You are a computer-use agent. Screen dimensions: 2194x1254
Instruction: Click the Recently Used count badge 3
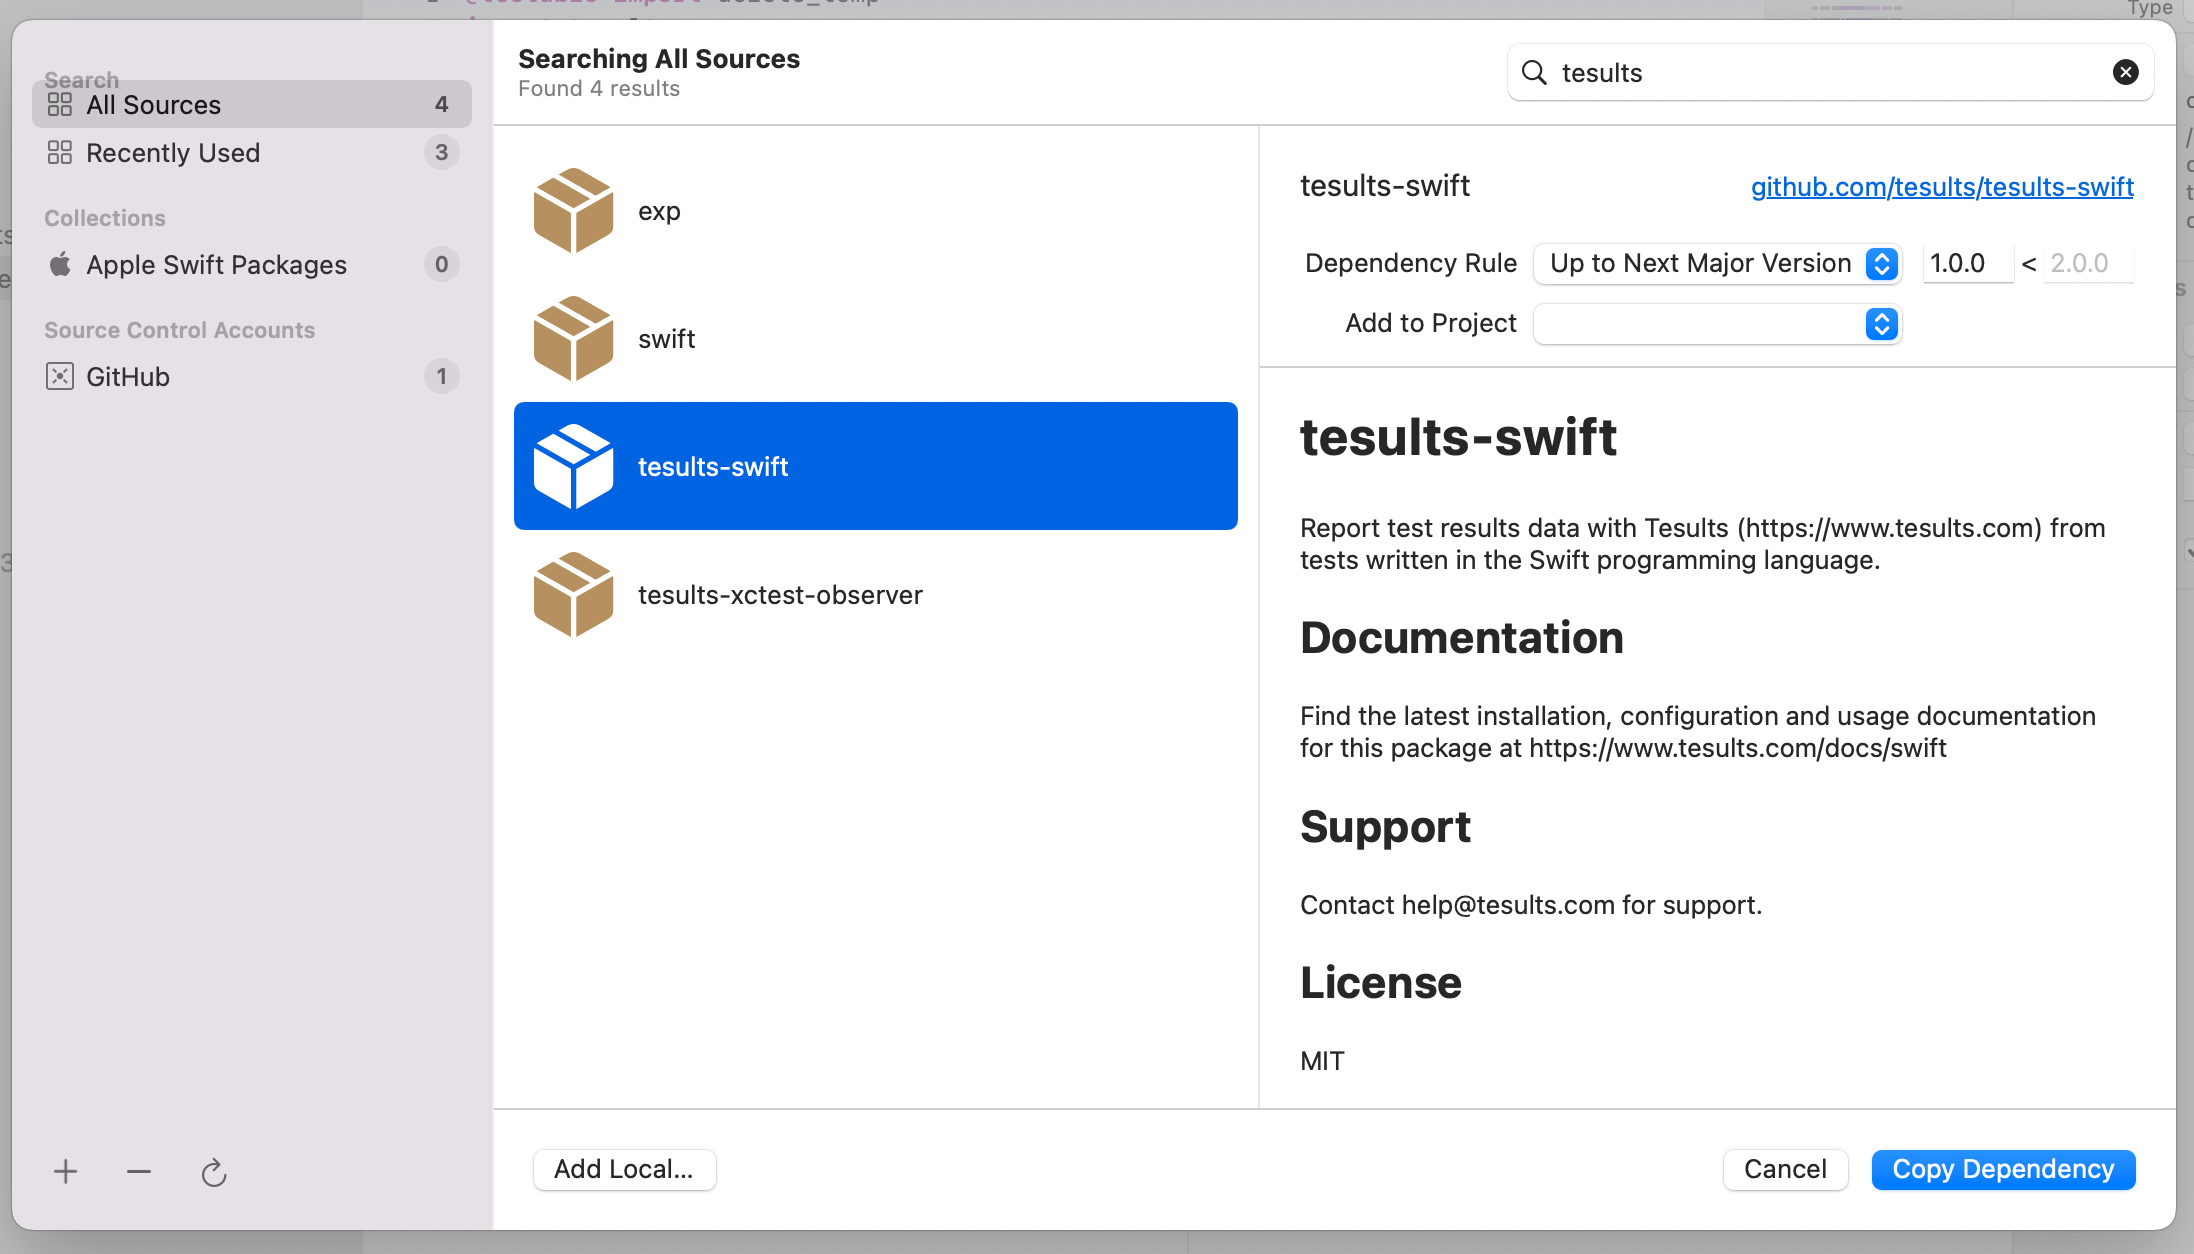click(441, 152)
